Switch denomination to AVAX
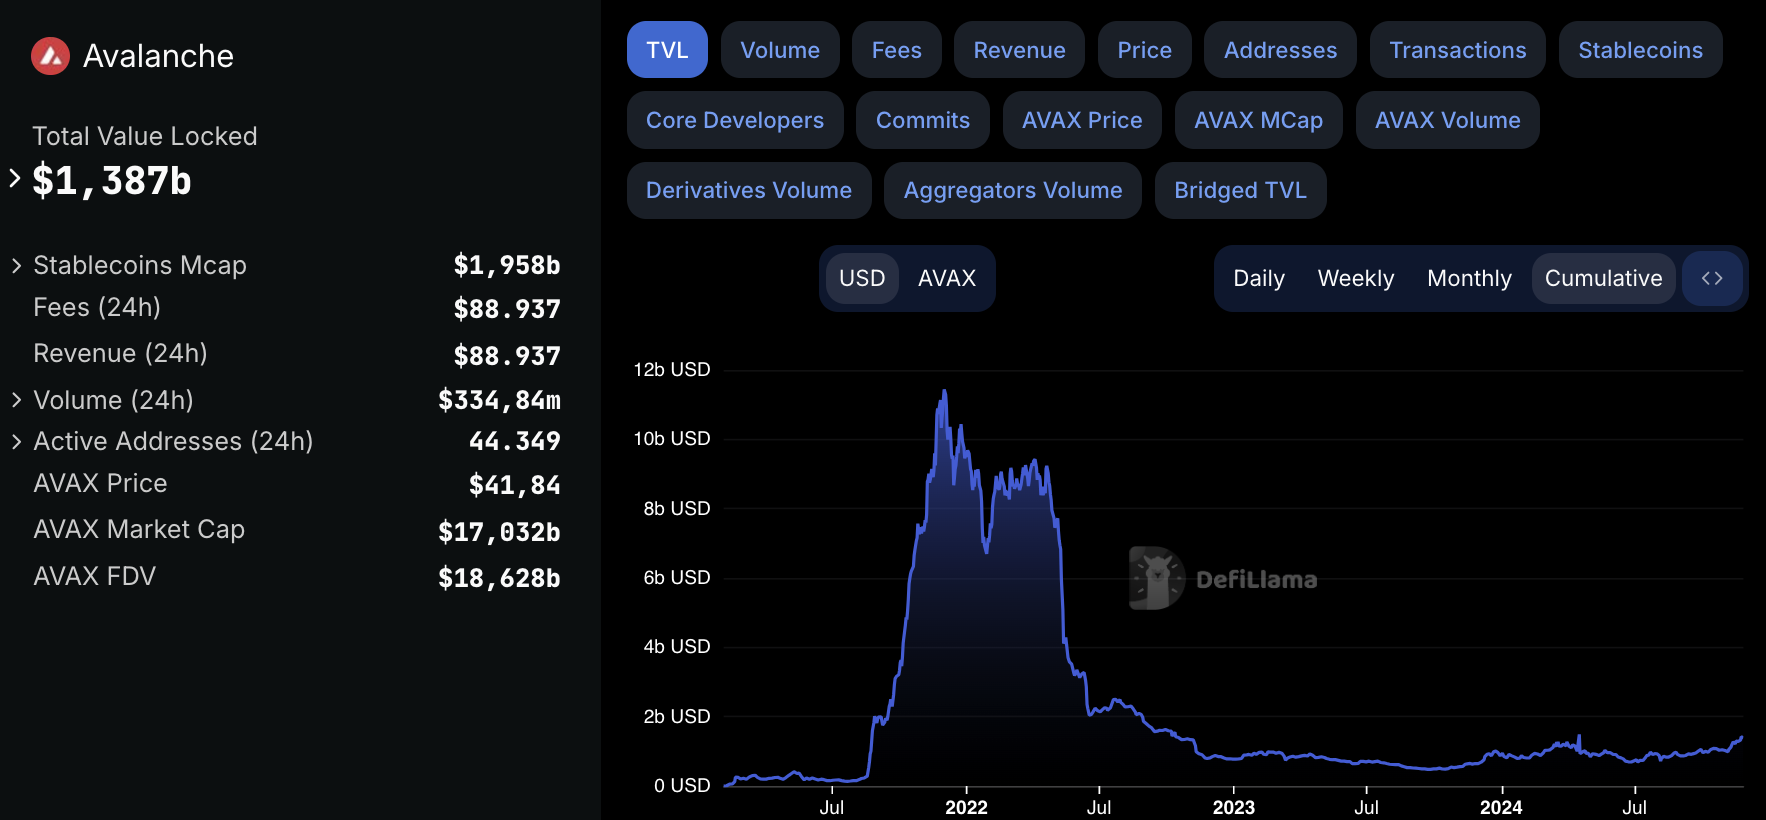 click(x=947, y=278)
